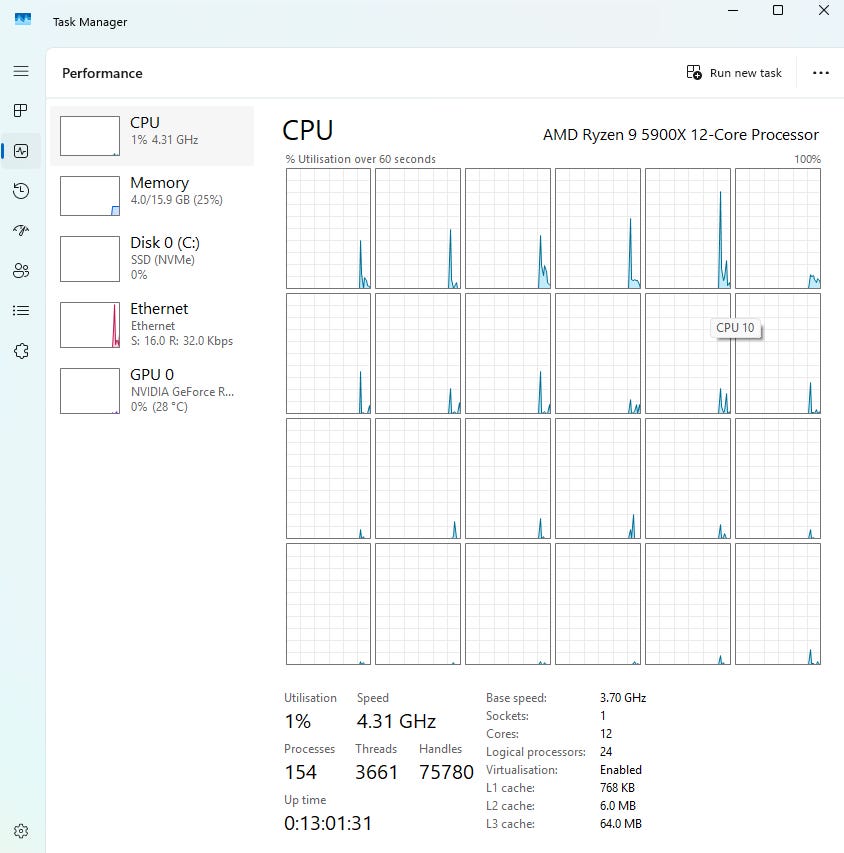Image resolution: width=844 pixels, height=853 pixels.
Task: Select GPU 0 in the resource list
Action: tap(152, 391)
